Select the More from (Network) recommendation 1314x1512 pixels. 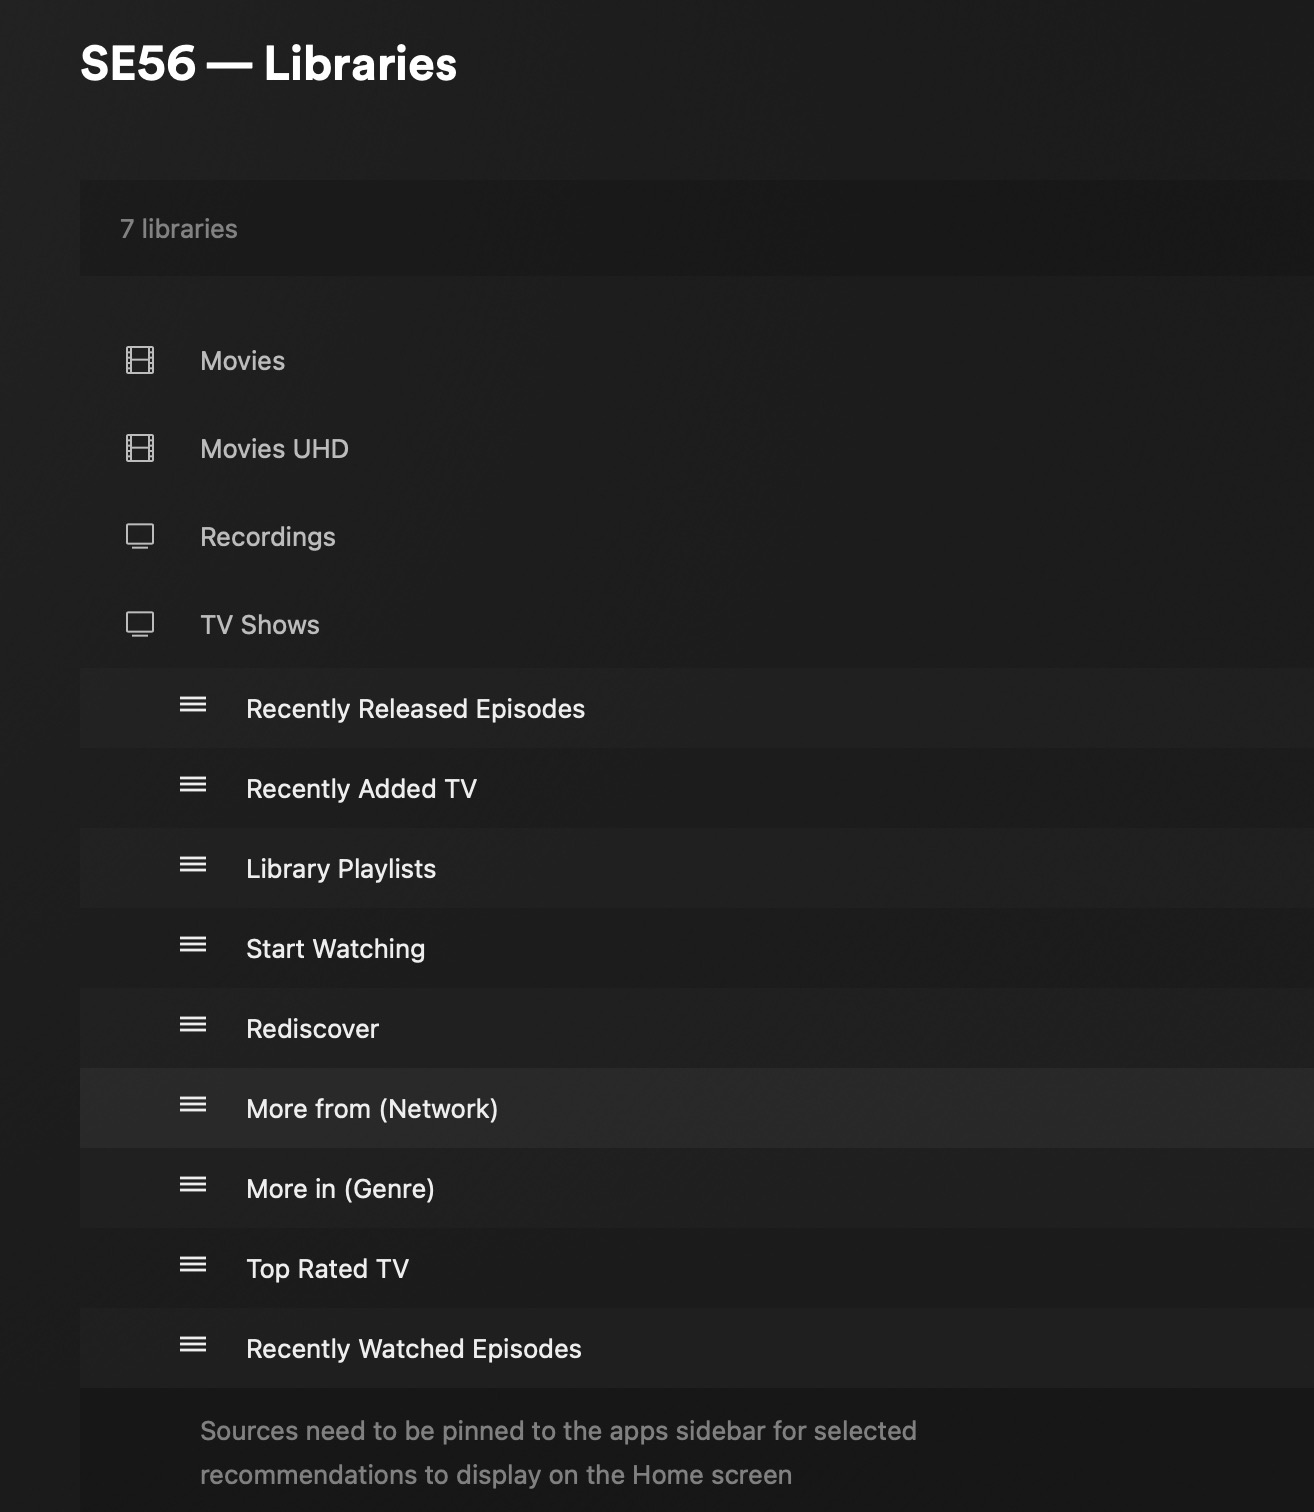(372, 1109)
